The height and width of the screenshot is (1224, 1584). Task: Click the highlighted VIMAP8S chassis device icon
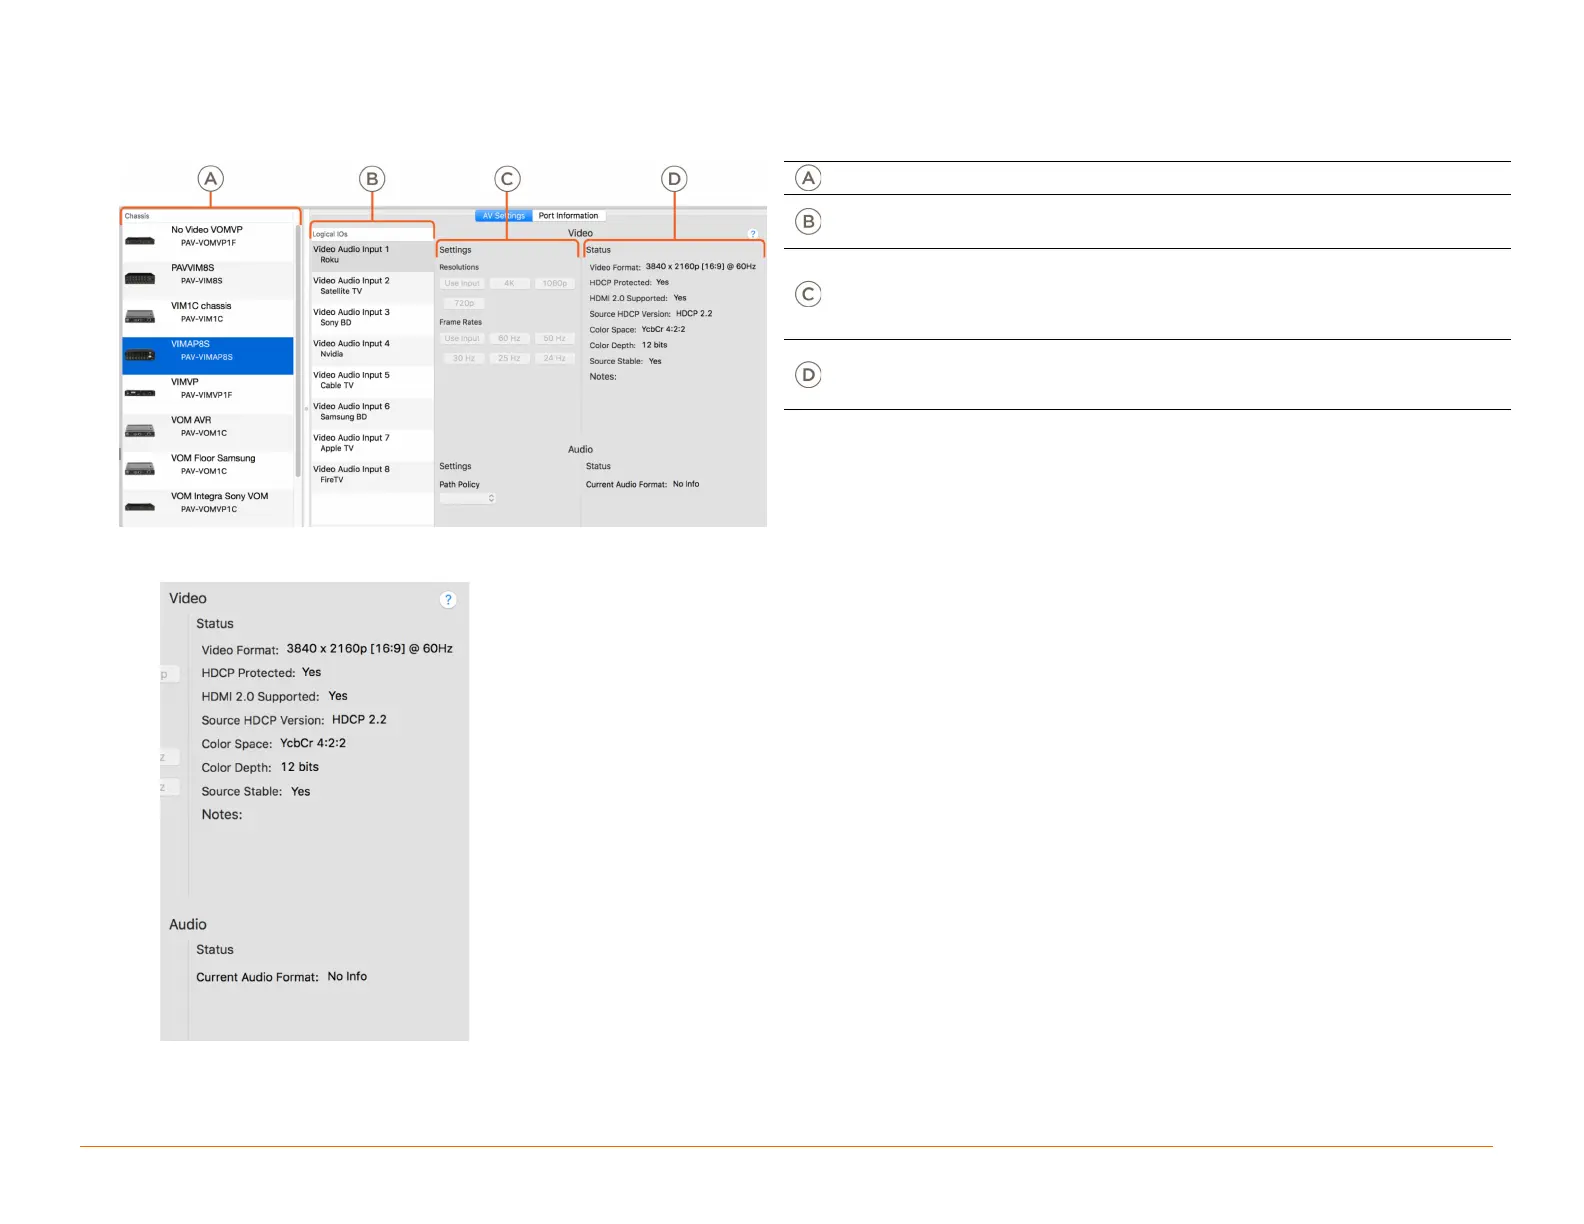click(139, 354)
